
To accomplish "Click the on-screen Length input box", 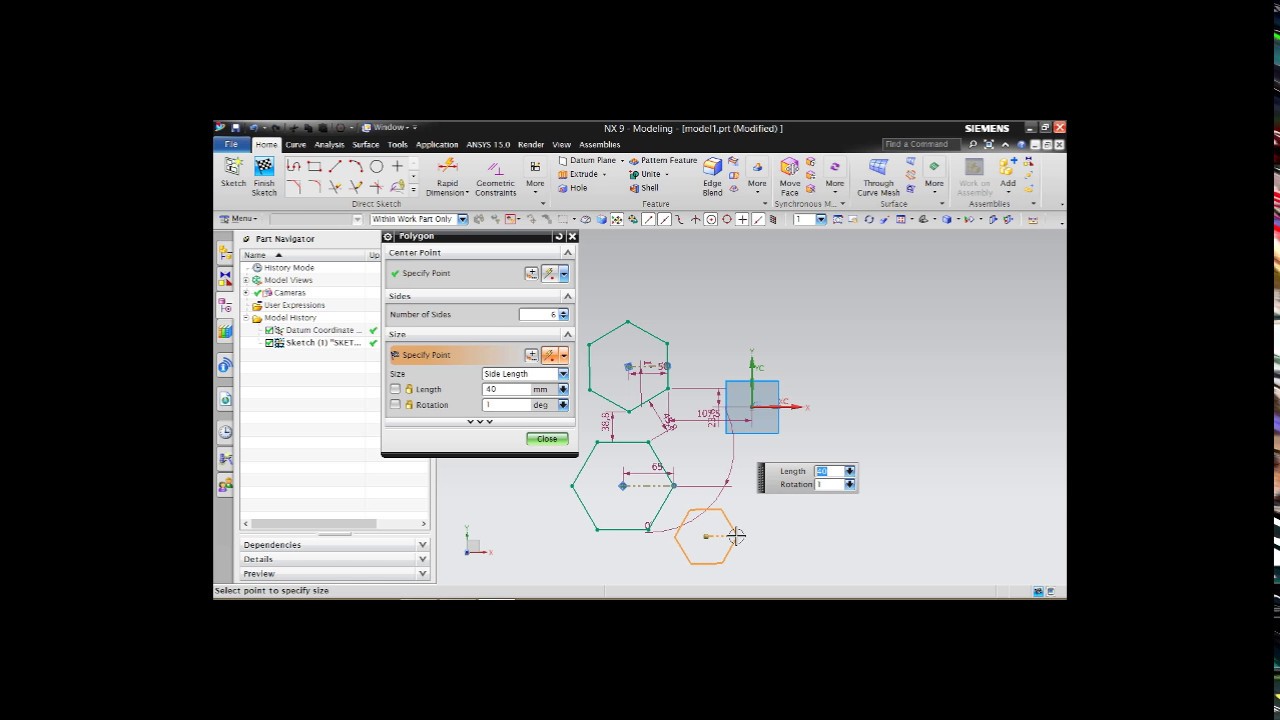I will tap(829, 471).
